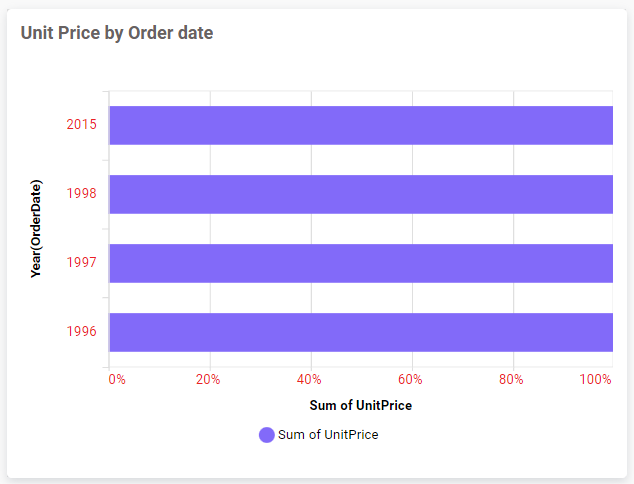Click the Year(OrderDate) y-axis title

point(36,228)
